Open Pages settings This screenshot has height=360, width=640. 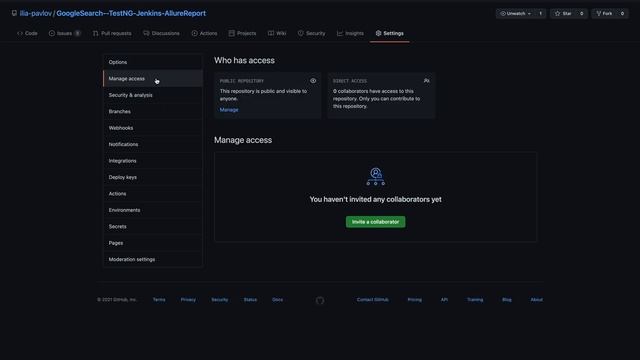(153, 243)
